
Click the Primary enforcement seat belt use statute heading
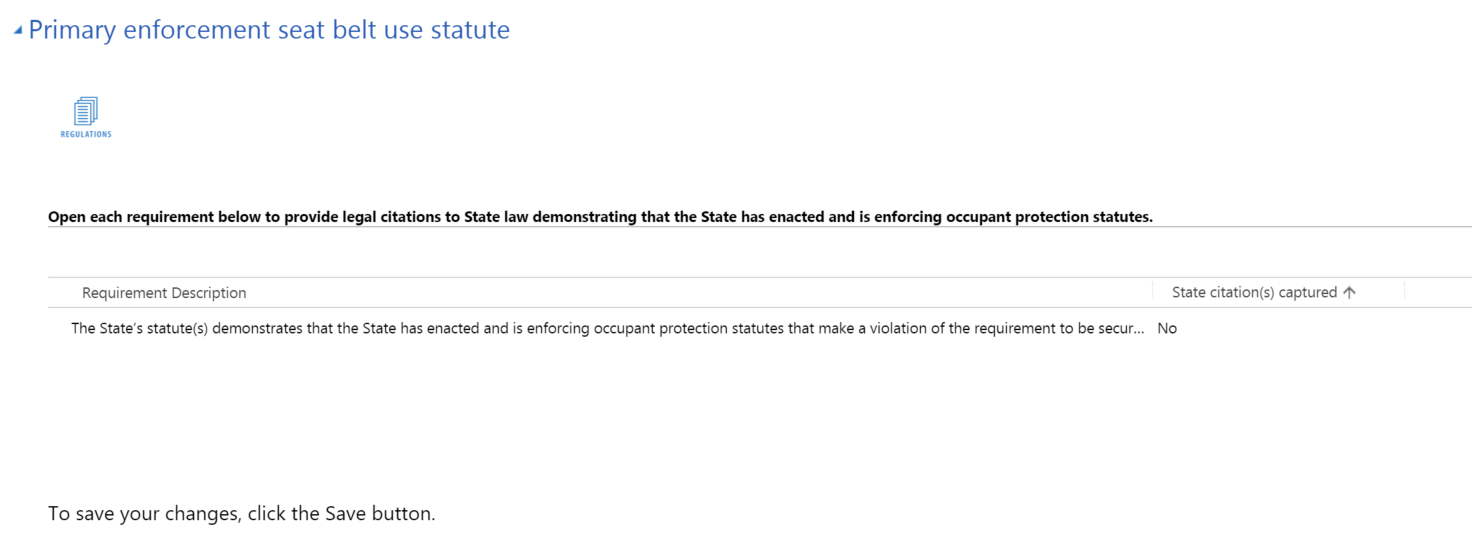tap(269, 30)
